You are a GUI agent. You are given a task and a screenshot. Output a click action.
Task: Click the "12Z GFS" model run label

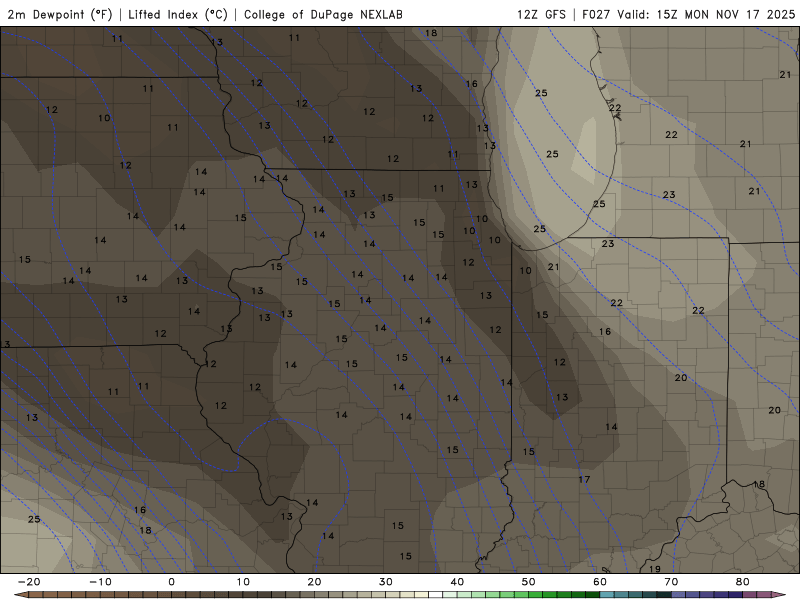[x=541, y=14]
